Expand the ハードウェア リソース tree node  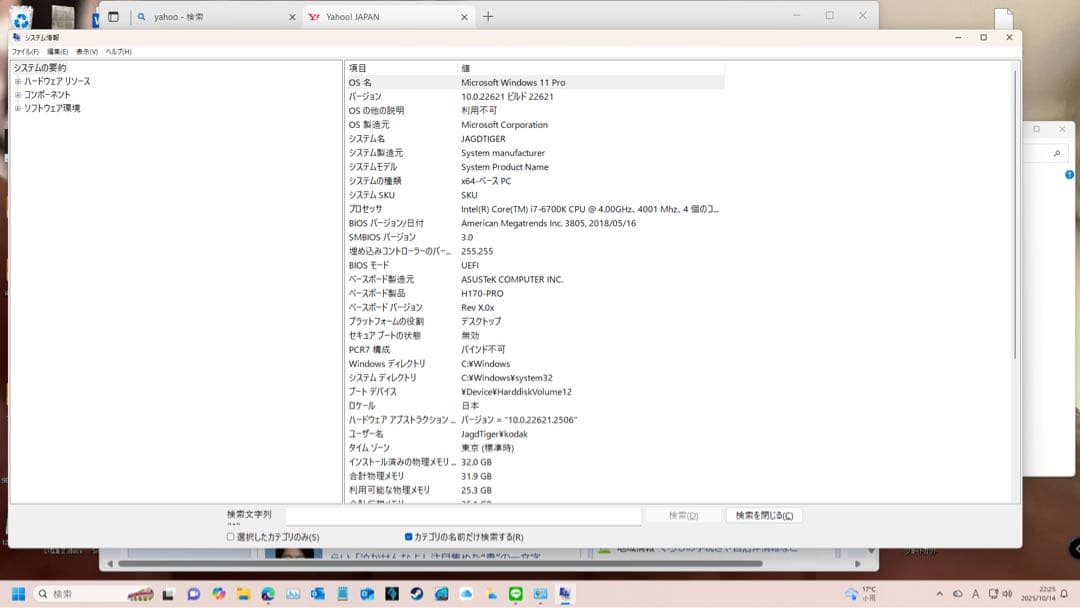point(17,83)
